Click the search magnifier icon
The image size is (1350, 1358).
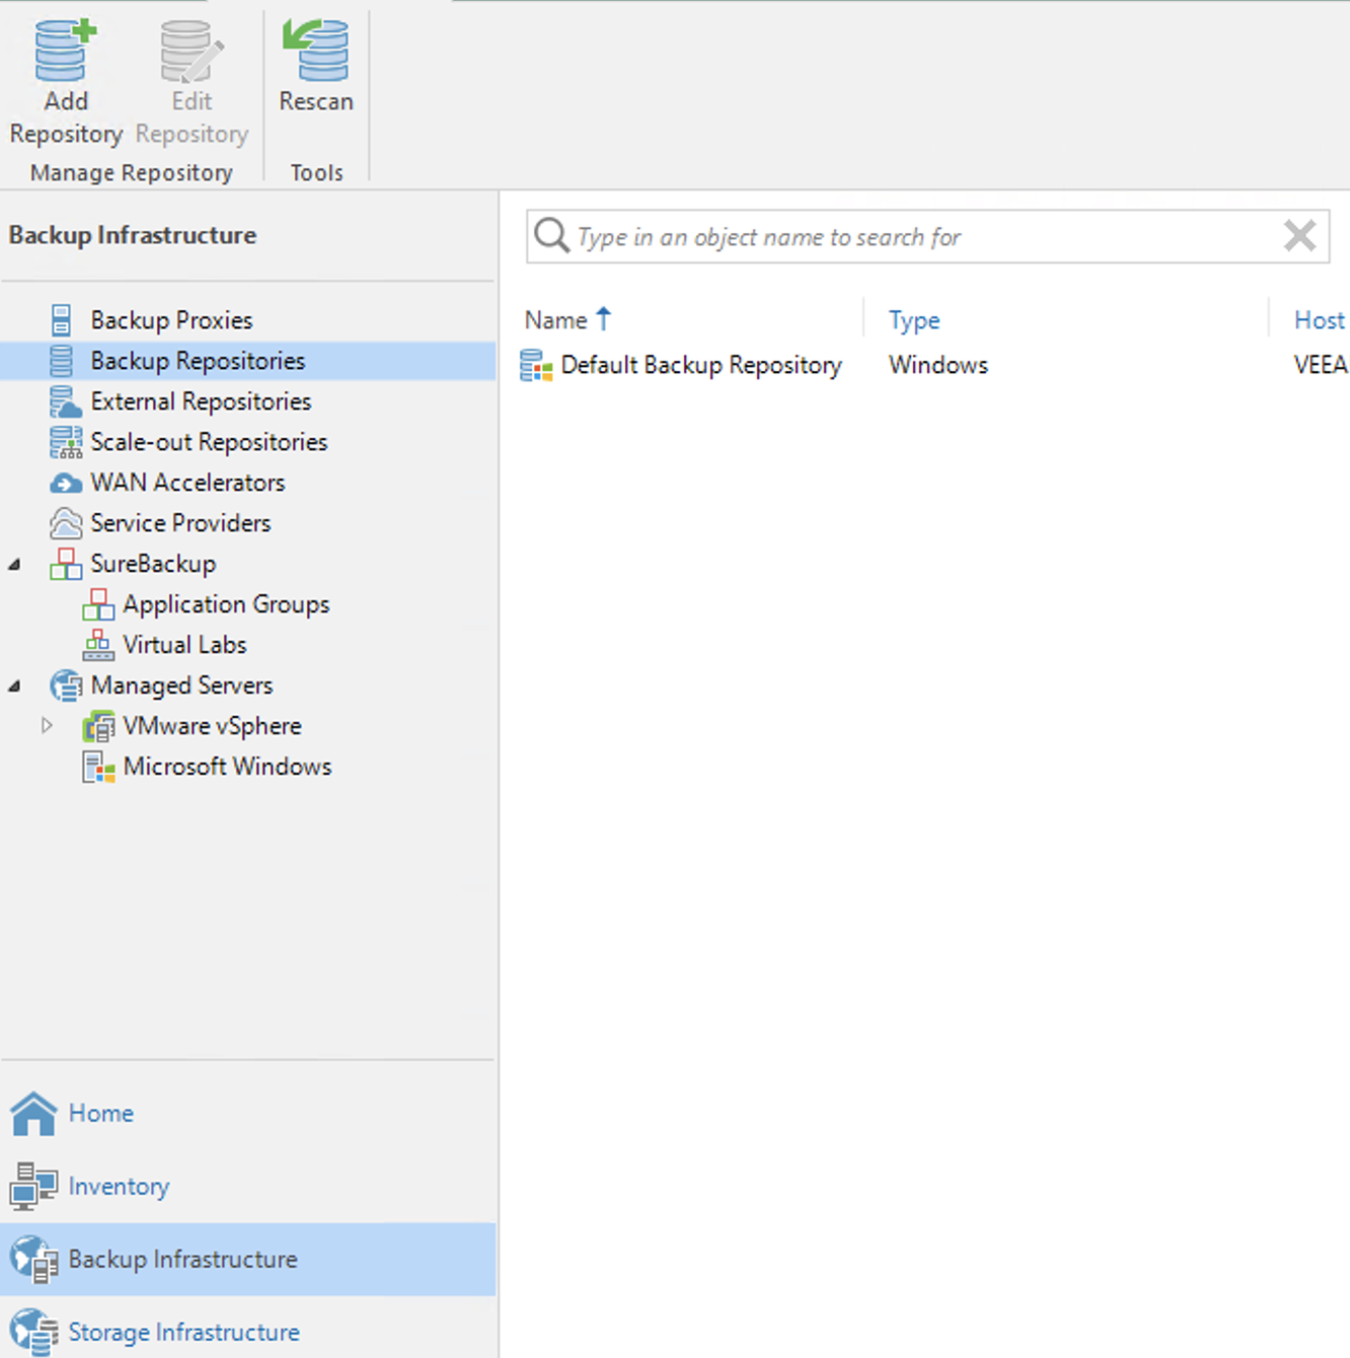[551, 236]
